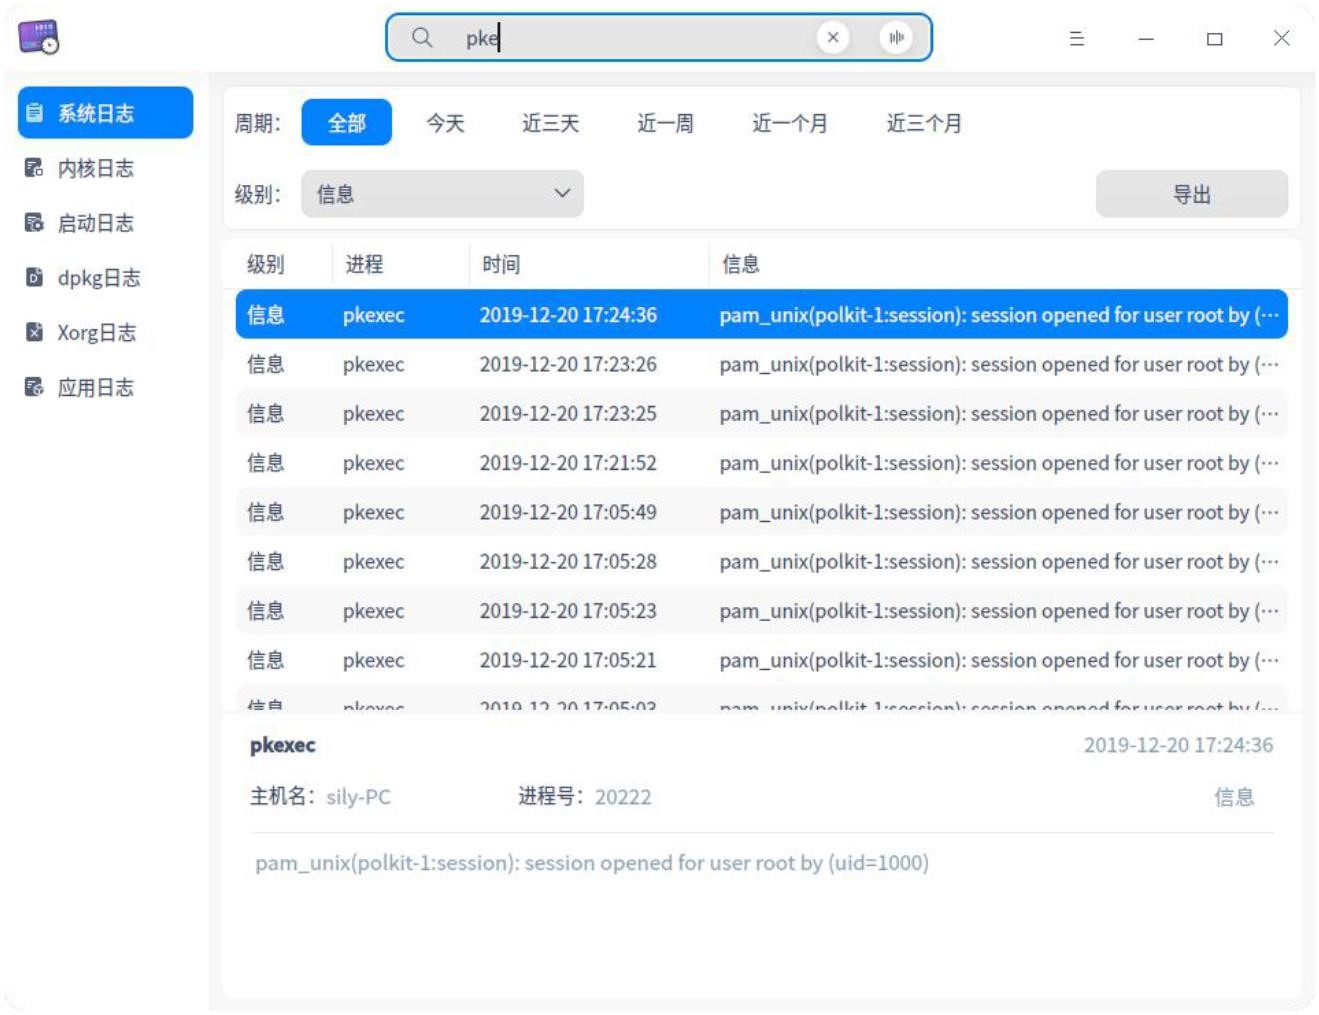Image resolution: width=1319 pixels, height=1015 pixels.
Task: Select dpkg日志 from the sidebar
Action: pos(105,277)
